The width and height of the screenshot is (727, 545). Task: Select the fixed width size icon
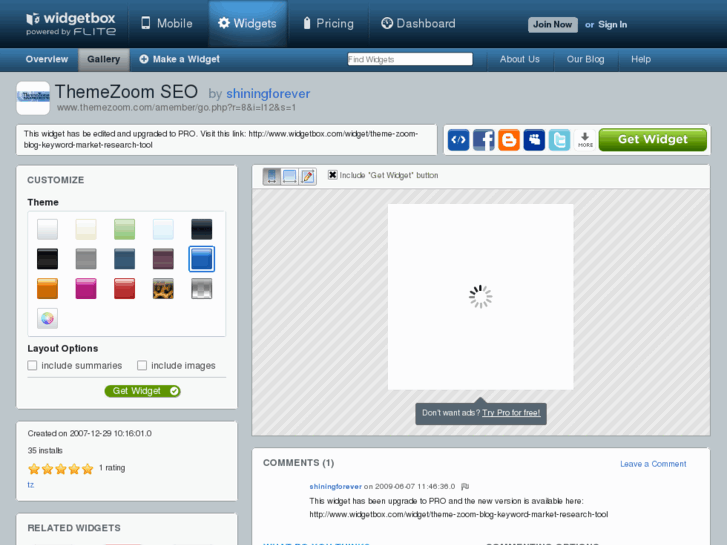(272, 176)
